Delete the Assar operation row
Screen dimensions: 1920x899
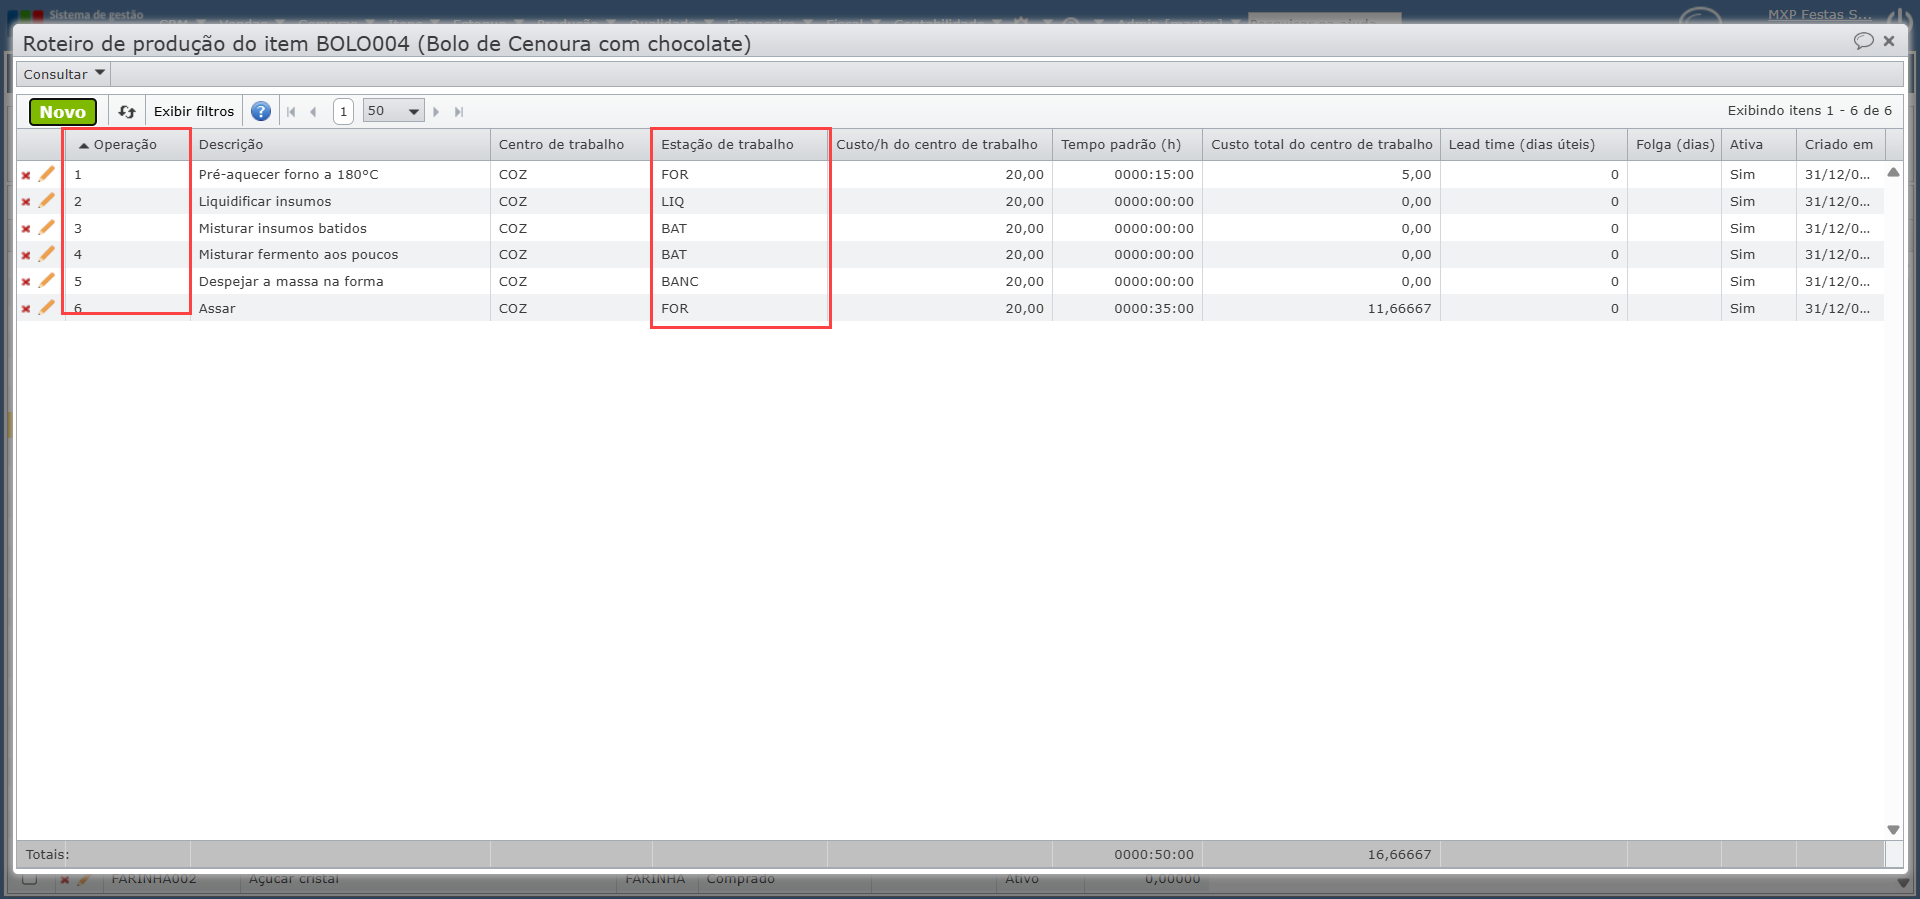click(26, 309)
